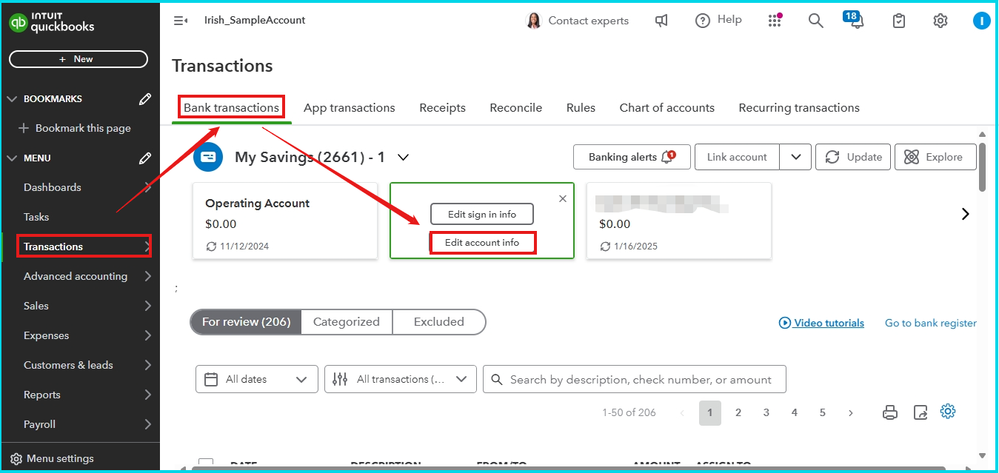This screenshot has height=473, width=999.
Task: Open the announcements megaphone icon
Action: tap(661, 21)
